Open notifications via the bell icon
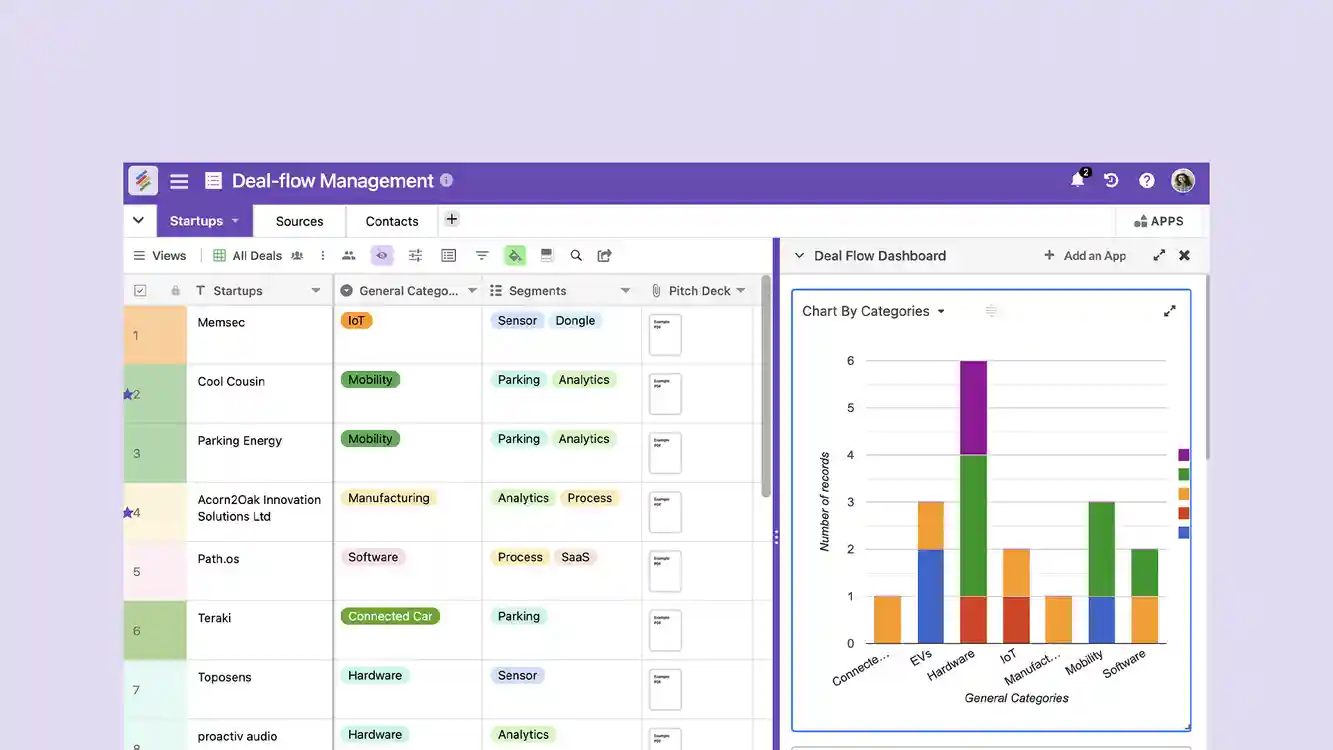The image size is (1333, 750). pos(1077,180)
